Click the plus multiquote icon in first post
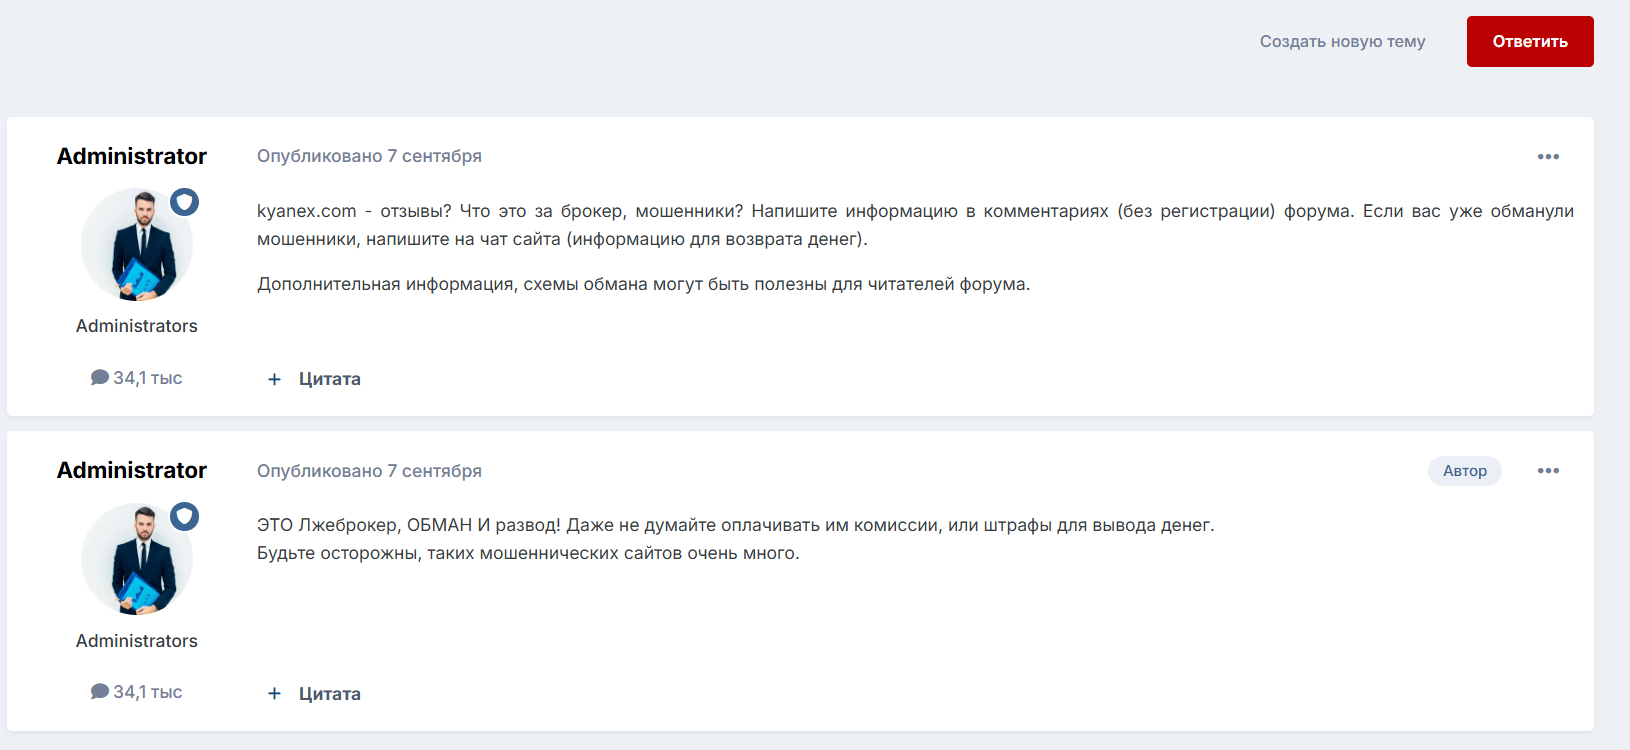Screen dimensions: 1630x750 point(274,379)
